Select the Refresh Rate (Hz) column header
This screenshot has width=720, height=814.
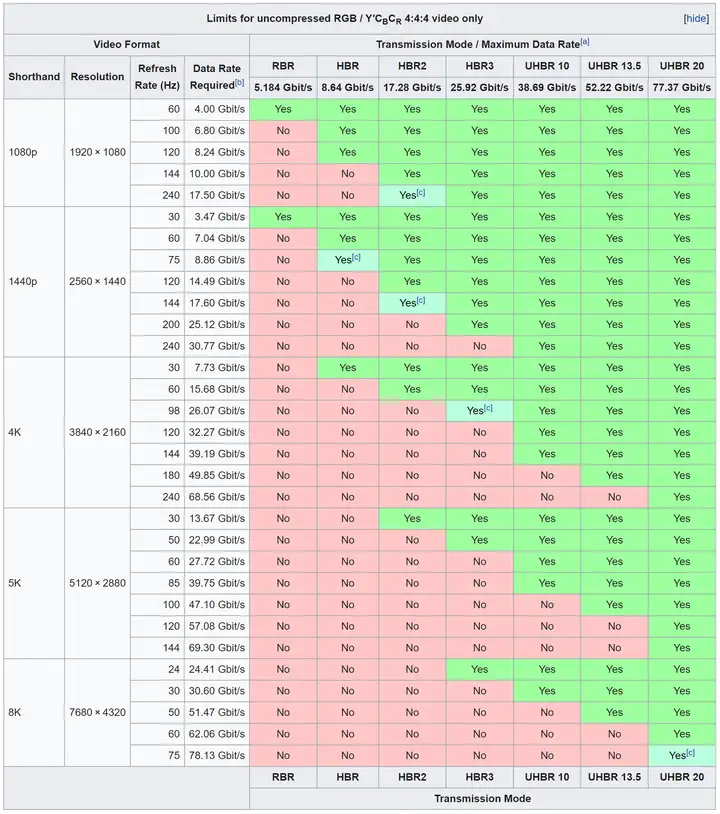[x=158, y=77]
